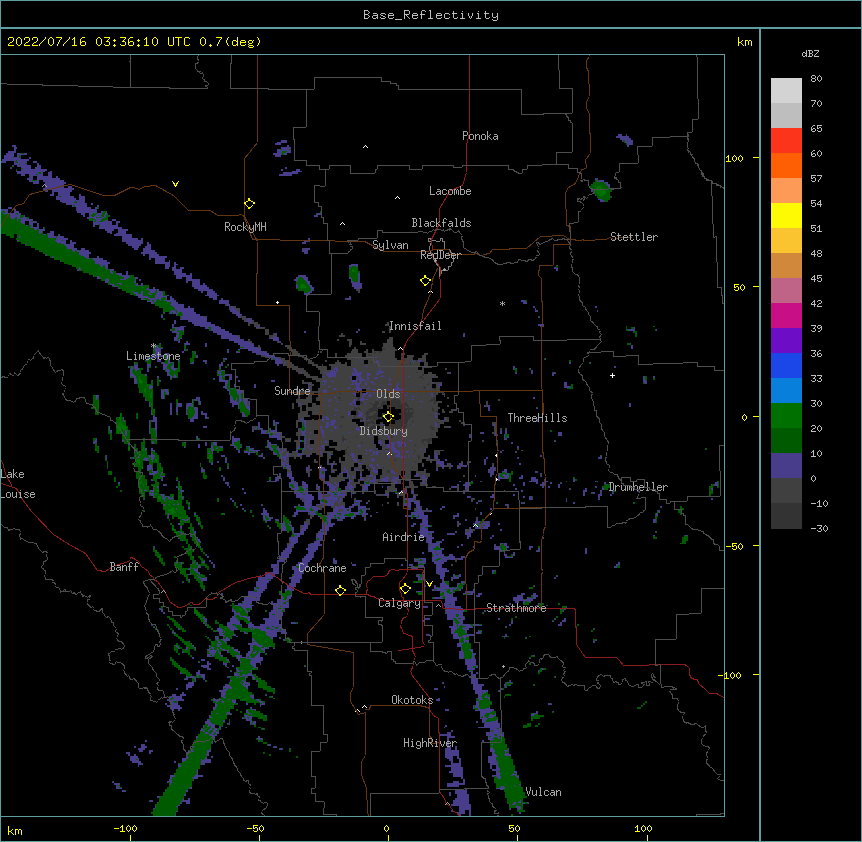The height and width of the screenshot is (842, 862).
Task: Click the Innisfail city label
Action: coord(415,326)
